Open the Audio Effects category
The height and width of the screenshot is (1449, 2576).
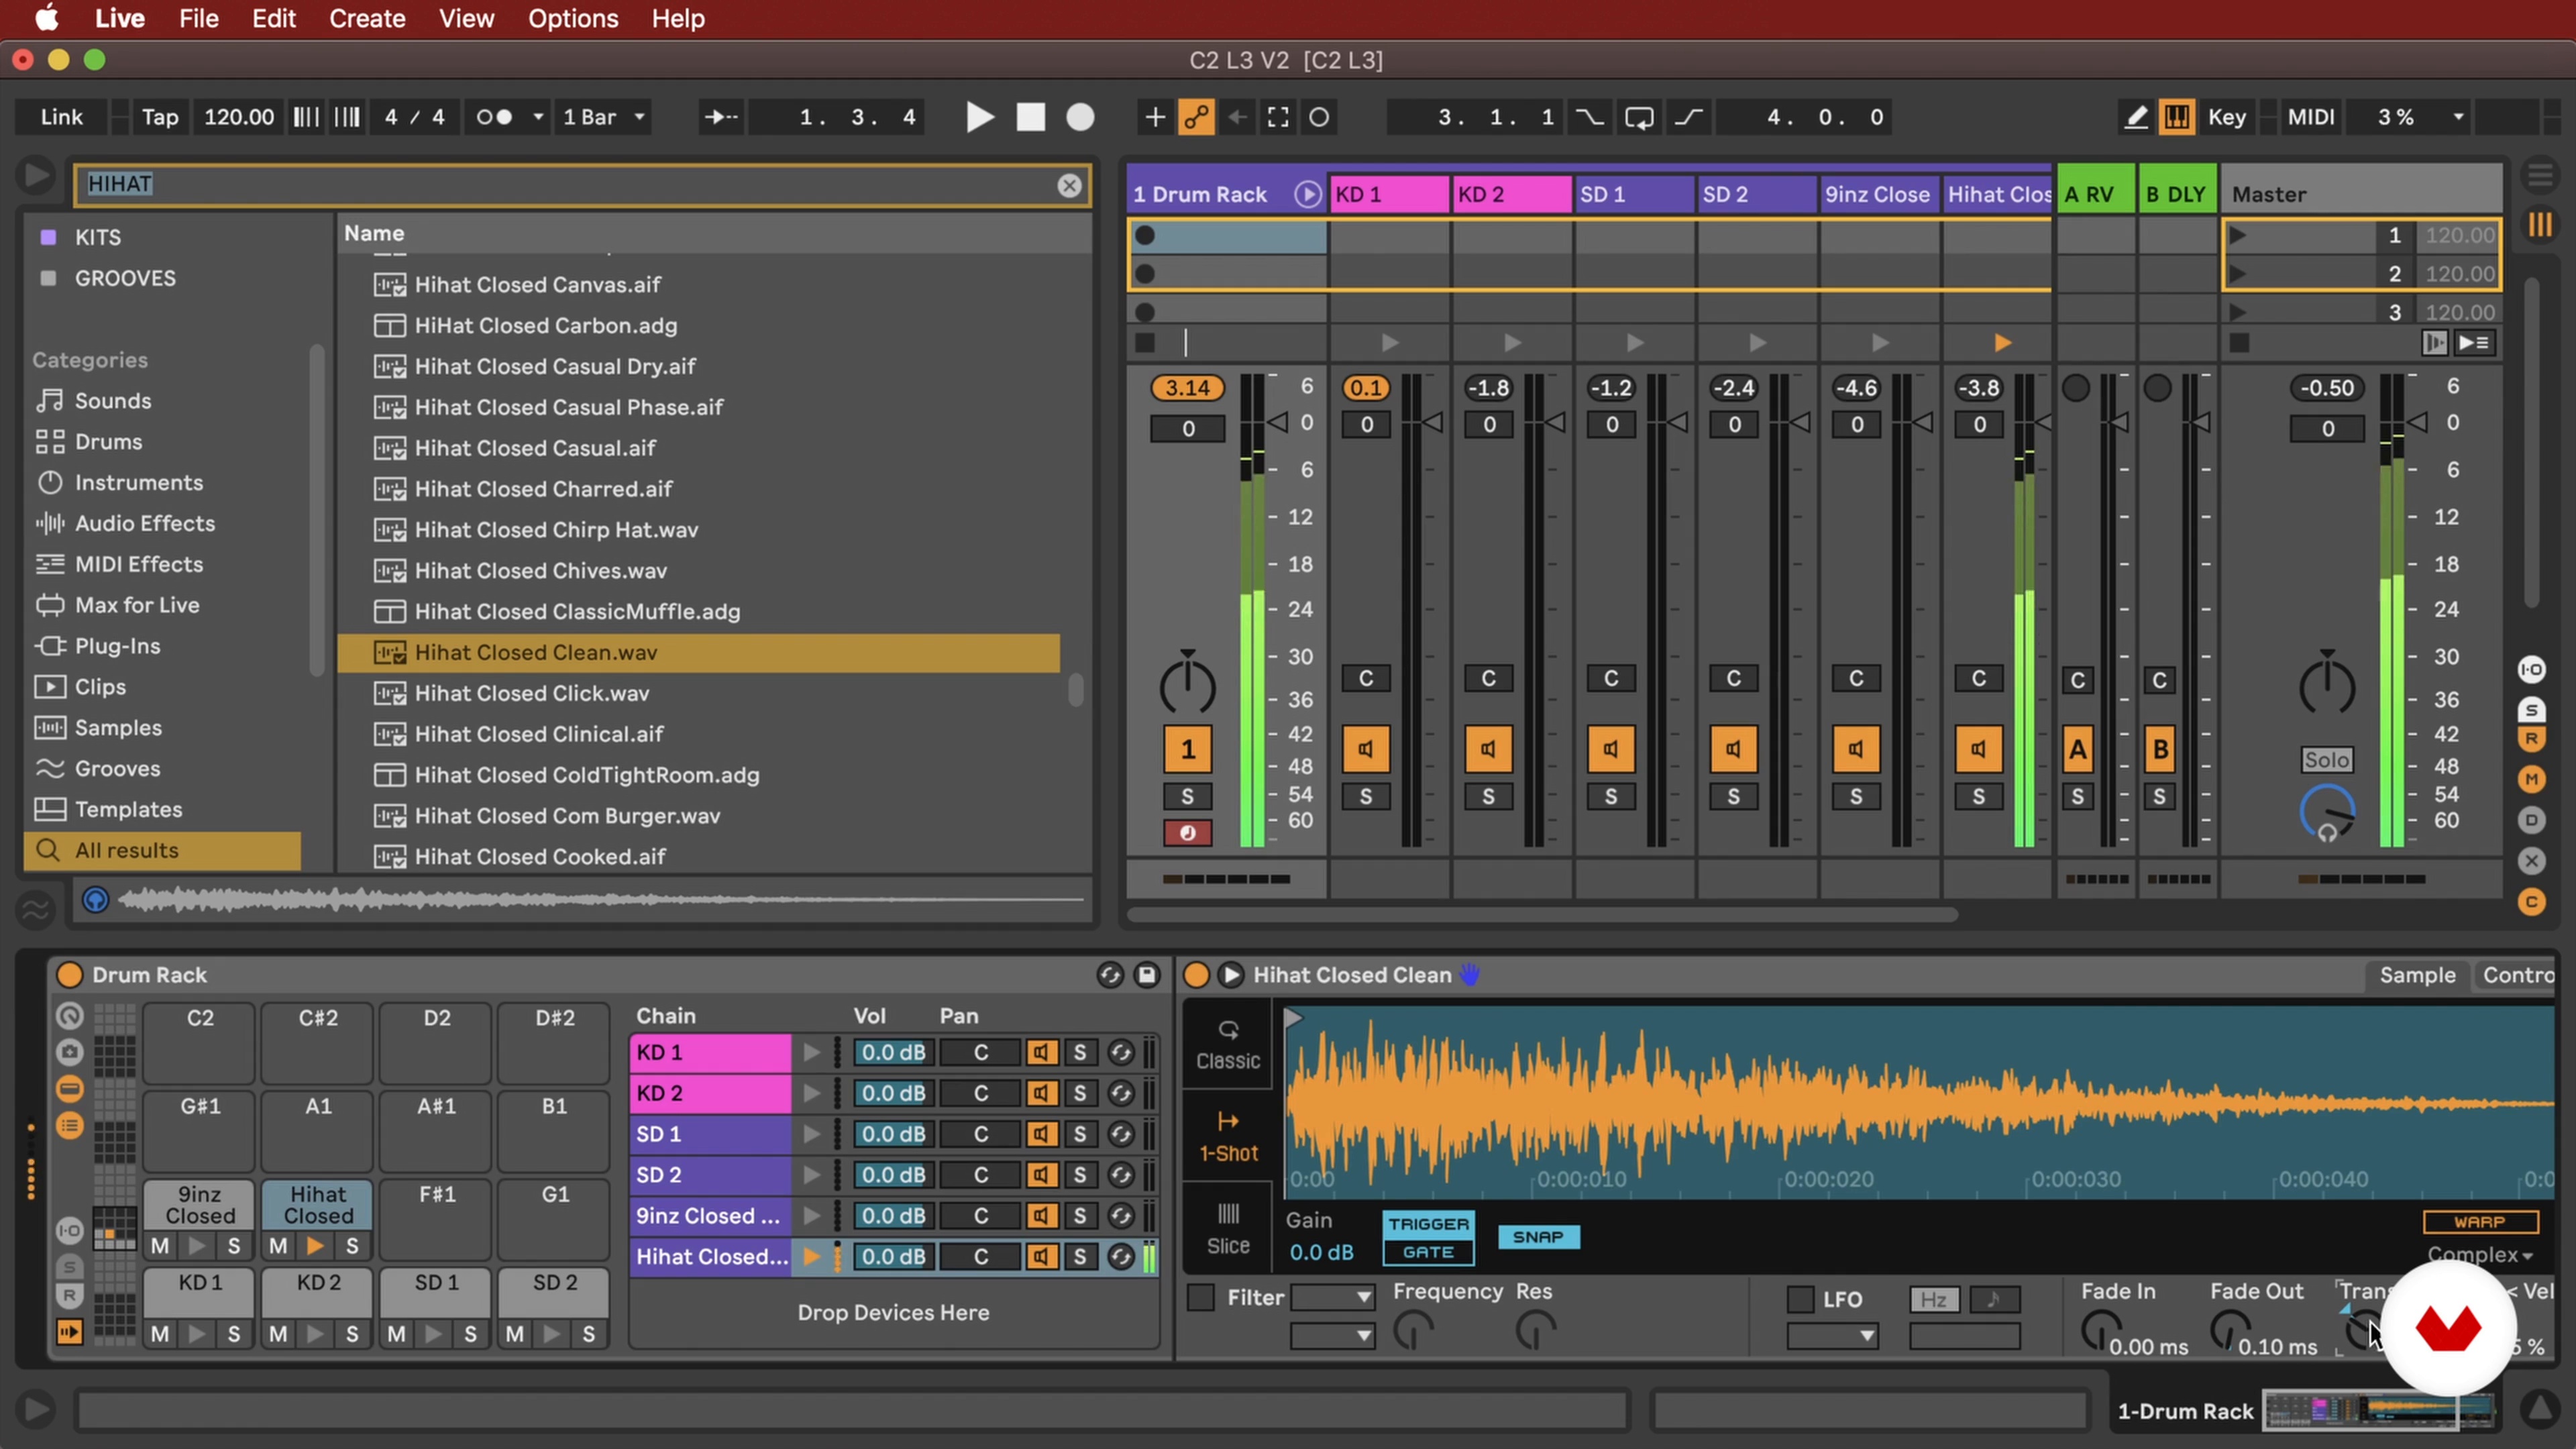tap(144, 524)
